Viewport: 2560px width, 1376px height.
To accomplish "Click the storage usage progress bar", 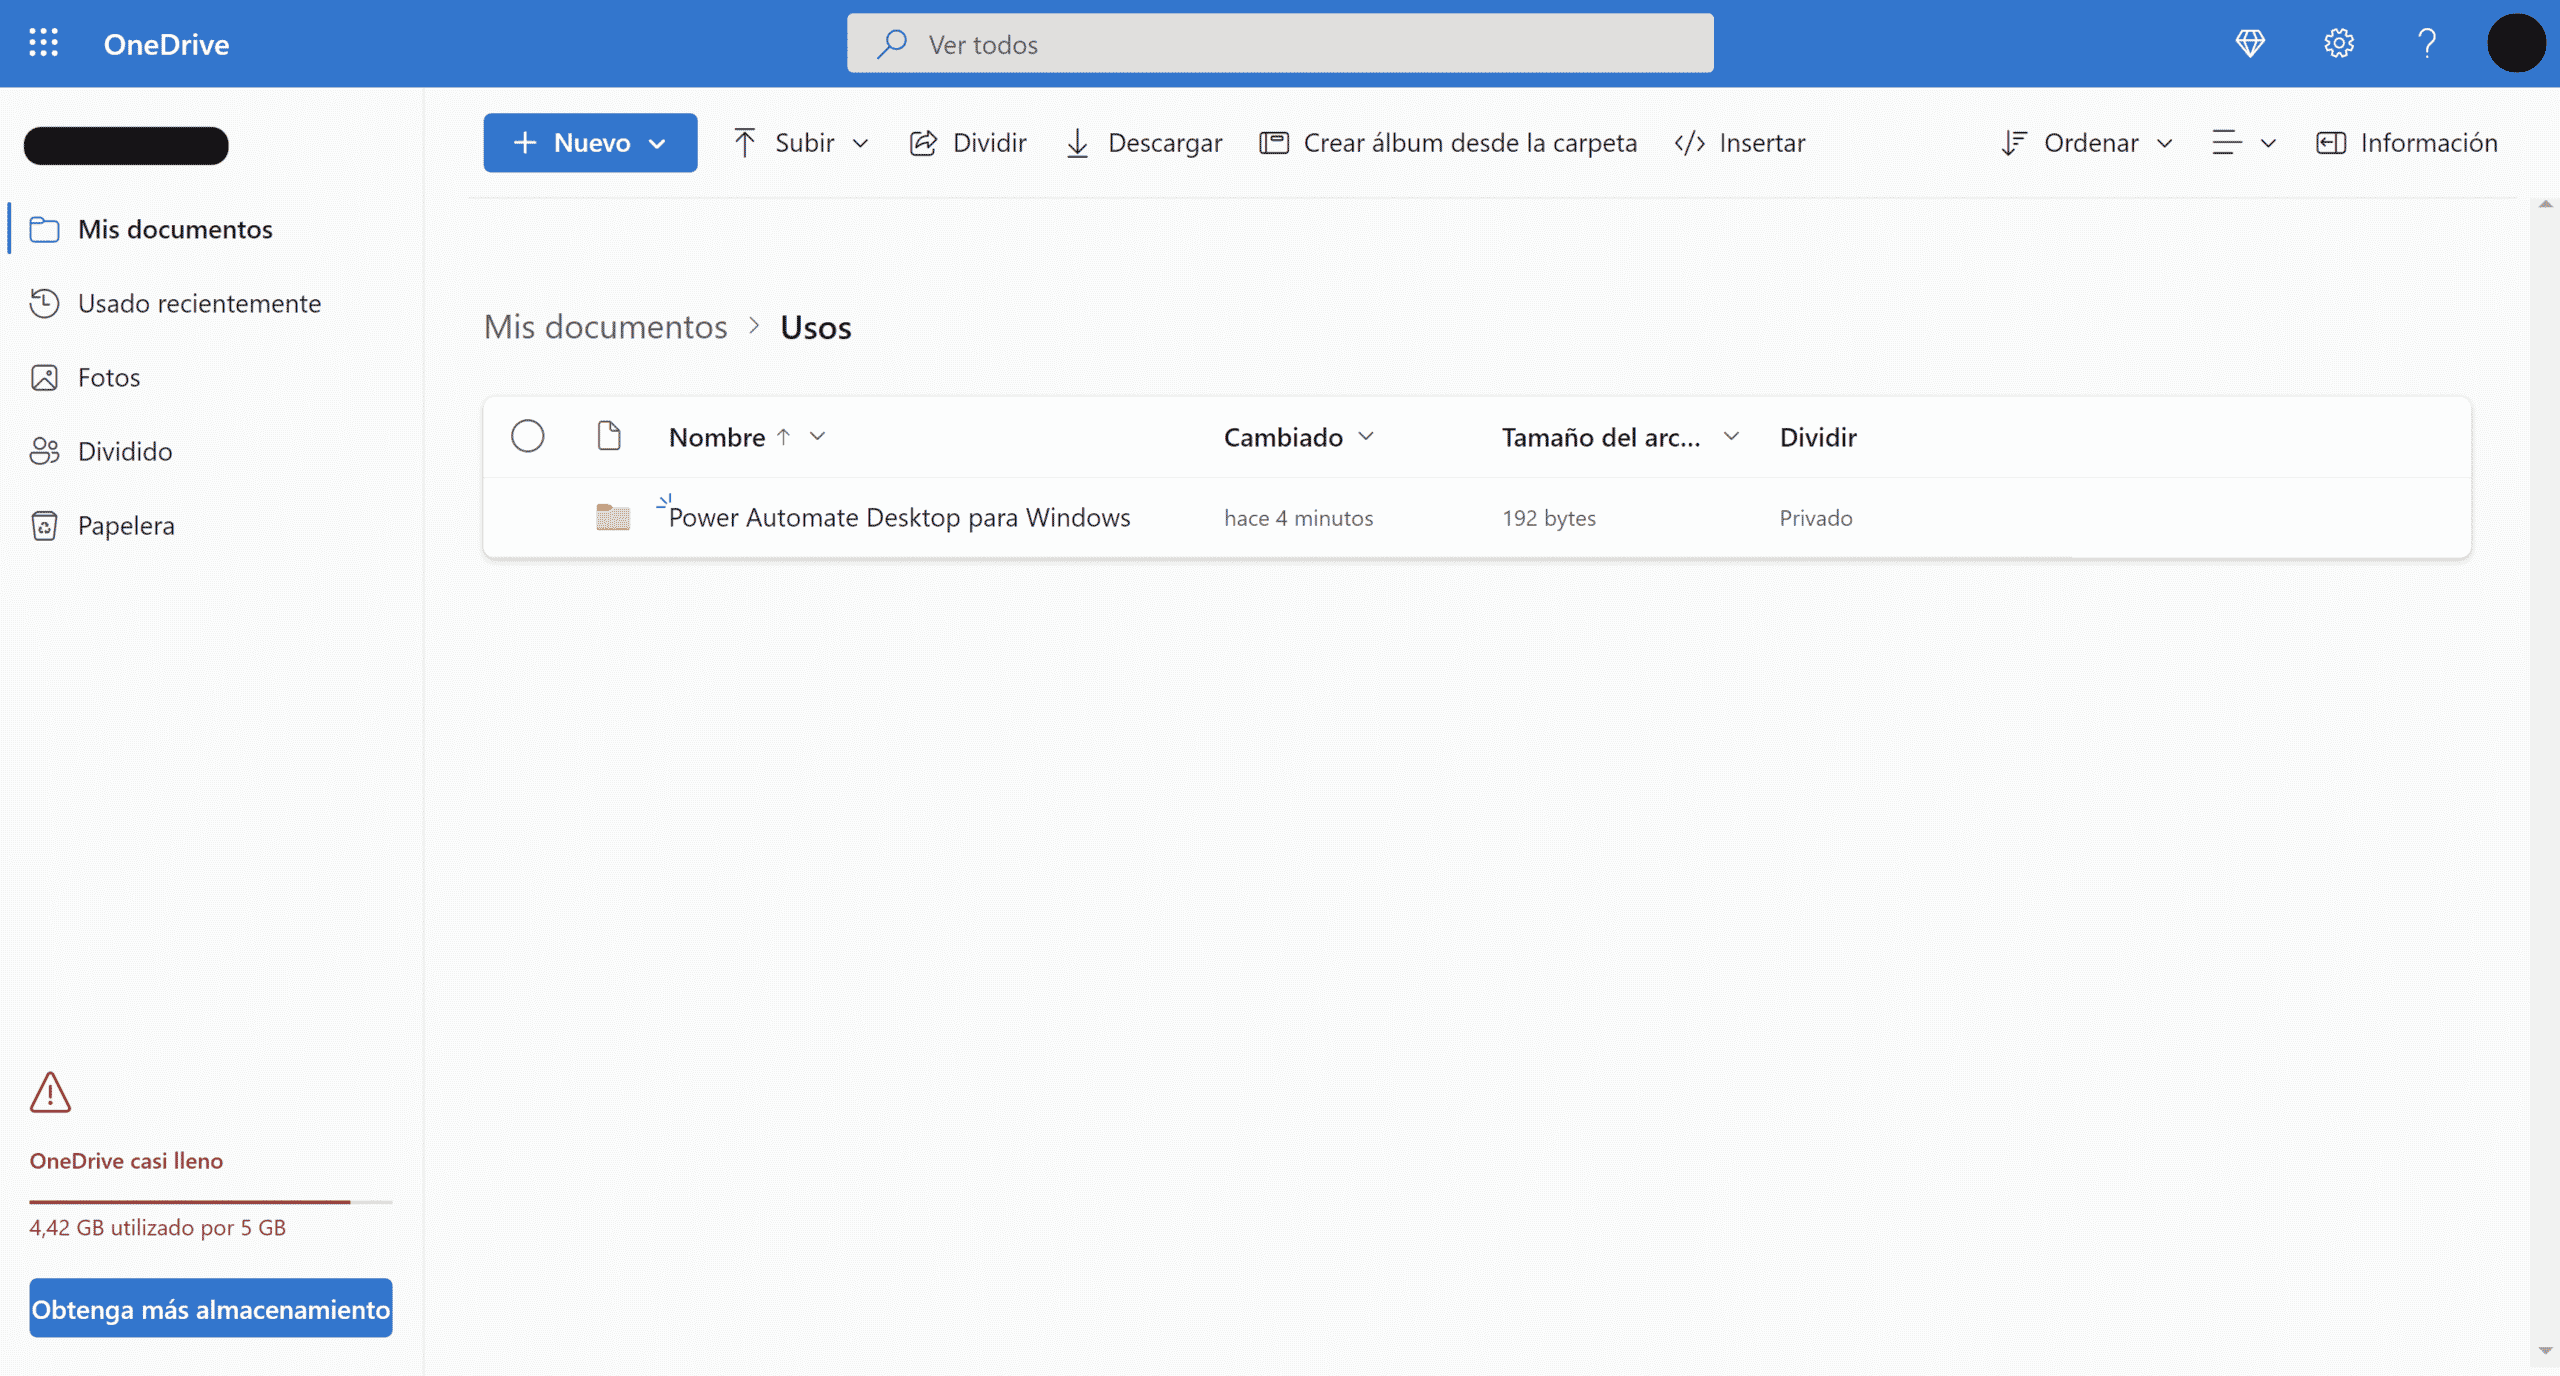I will [x=211, y=1201].
